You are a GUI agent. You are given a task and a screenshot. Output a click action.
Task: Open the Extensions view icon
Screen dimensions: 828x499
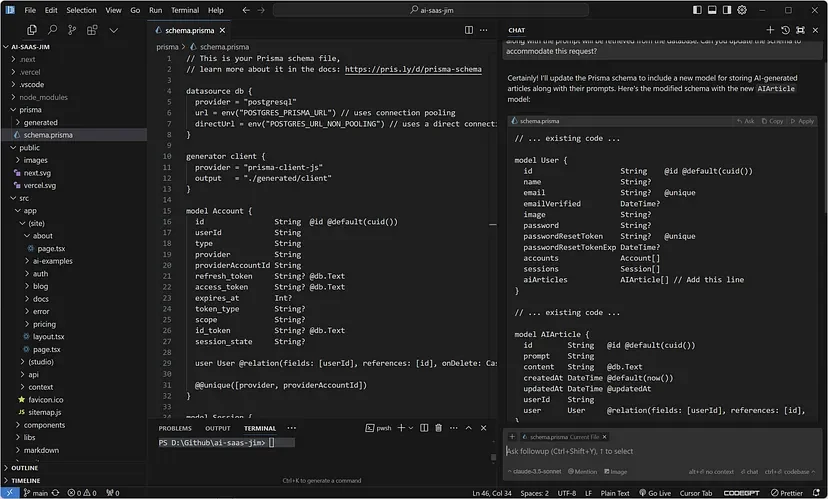click(x=92, y=30)
